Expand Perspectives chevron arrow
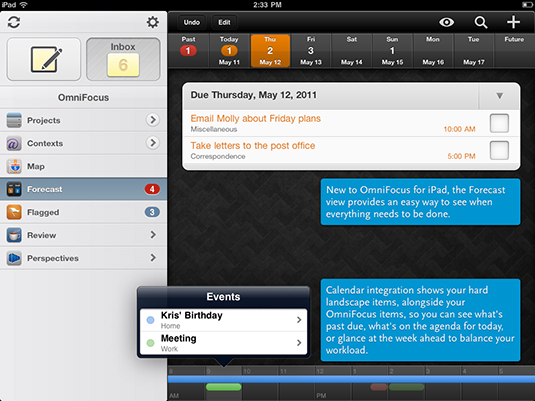The width and height of the screenshot is (535, 401). [x=153, y=257]
